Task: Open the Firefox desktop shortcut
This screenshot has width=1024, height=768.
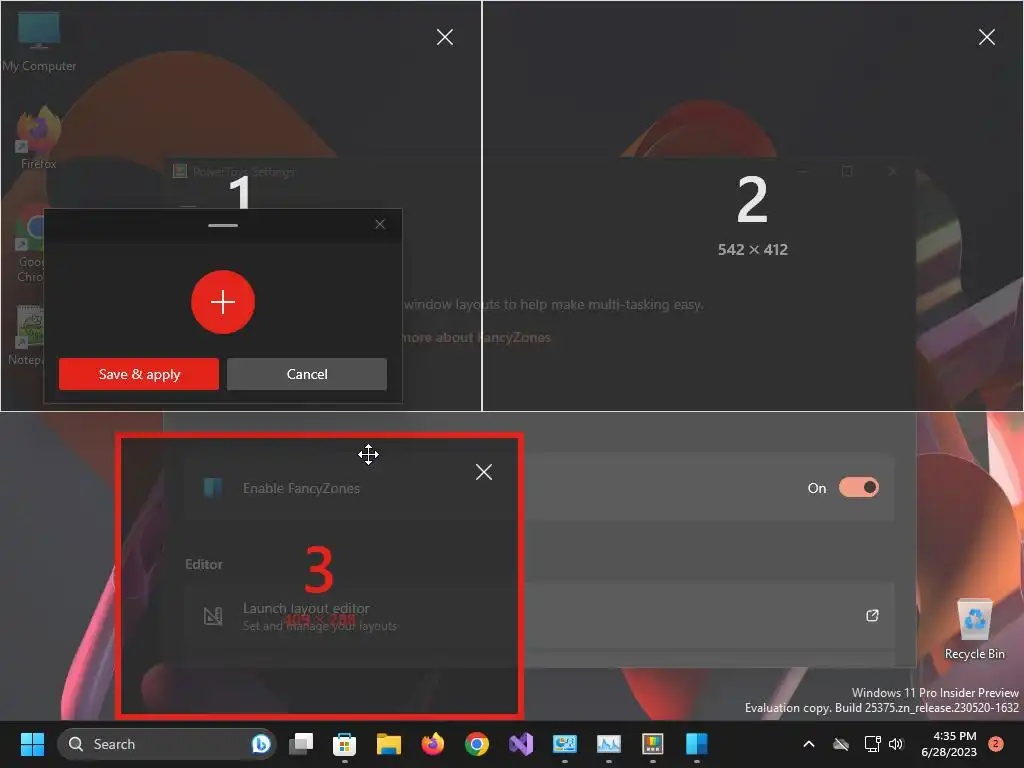Action: tap(38, 138)
